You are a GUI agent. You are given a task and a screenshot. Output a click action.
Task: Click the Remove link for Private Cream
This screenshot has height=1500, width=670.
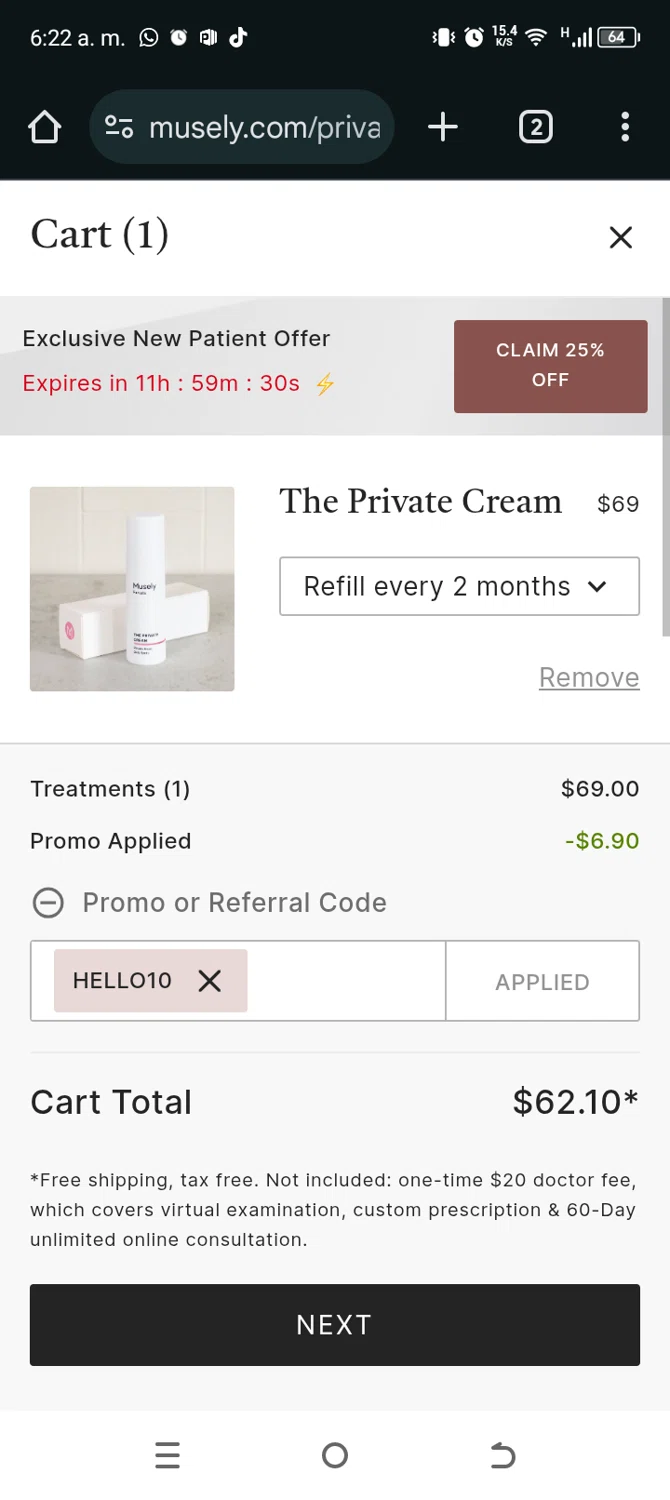(x=589, y=677)
